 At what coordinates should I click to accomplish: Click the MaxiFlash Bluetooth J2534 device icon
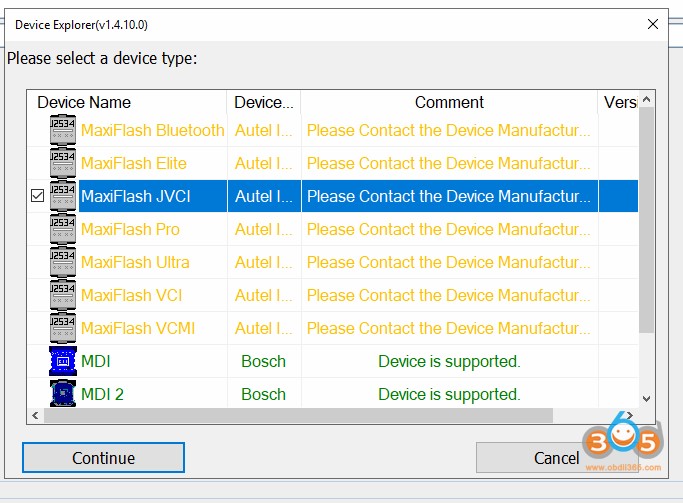point(63,130)
